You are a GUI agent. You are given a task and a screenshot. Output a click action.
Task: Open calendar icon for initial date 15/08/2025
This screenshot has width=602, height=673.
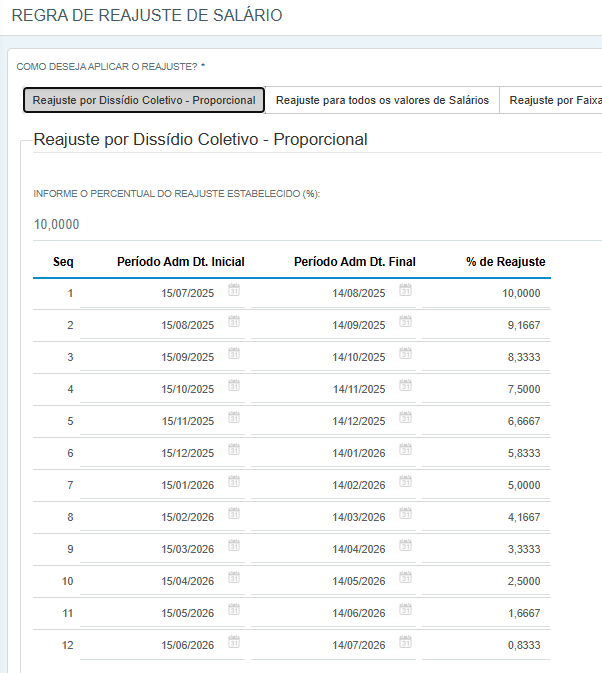[234, 321]
